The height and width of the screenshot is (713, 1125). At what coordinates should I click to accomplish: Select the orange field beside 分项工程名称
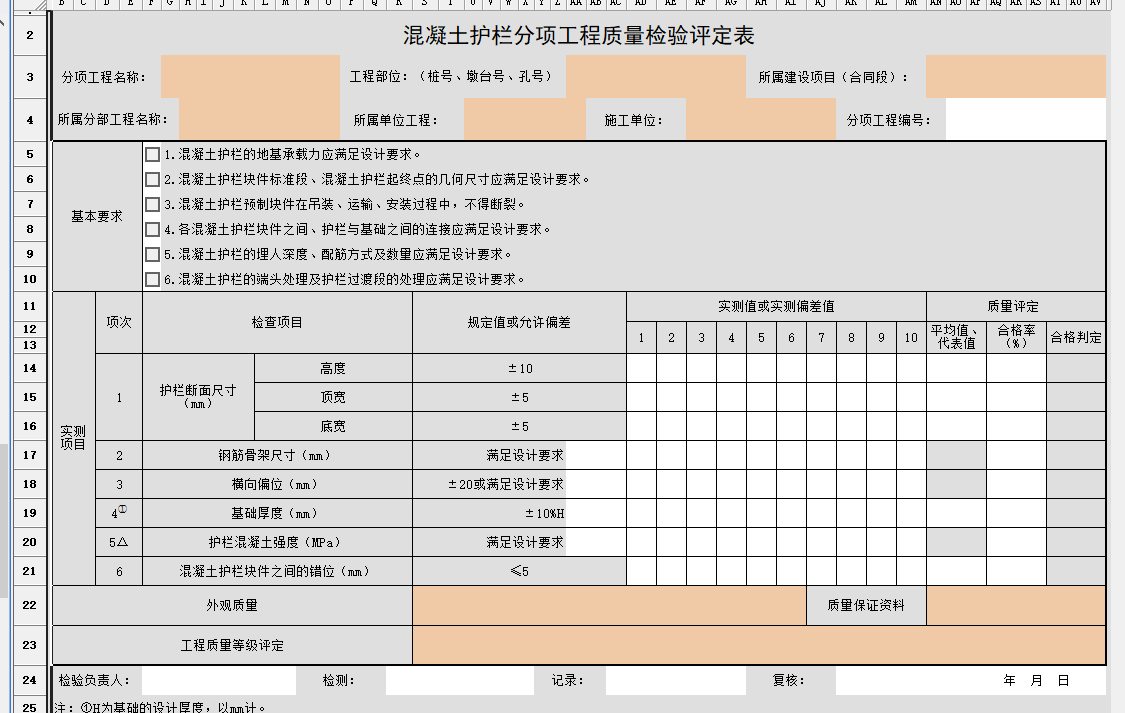pyautogui.click(x=250, y=77)
